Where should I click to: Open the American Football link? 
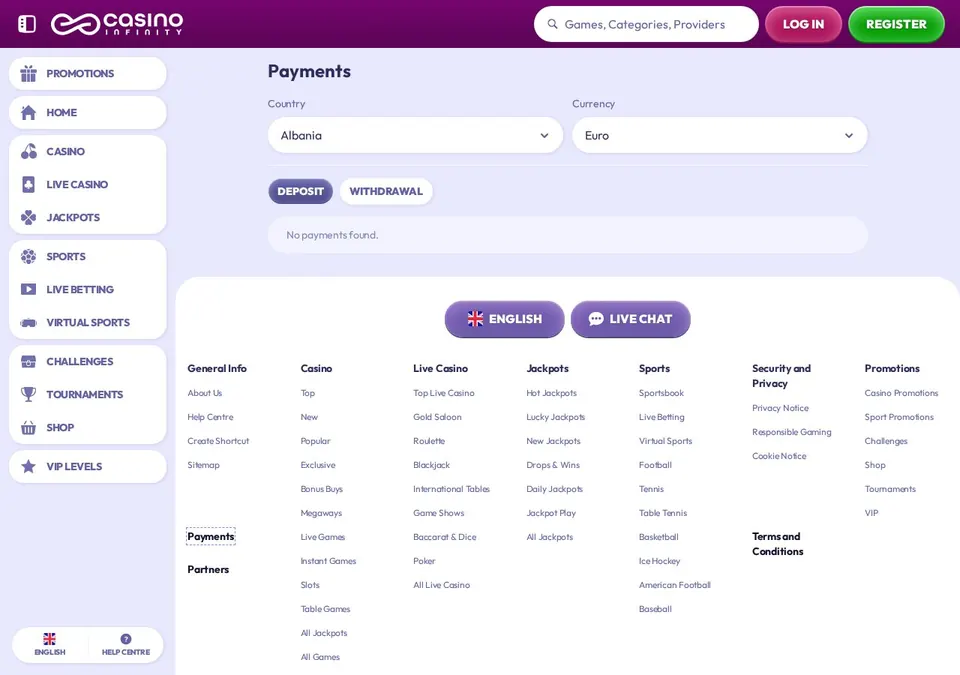coord(675,585)
